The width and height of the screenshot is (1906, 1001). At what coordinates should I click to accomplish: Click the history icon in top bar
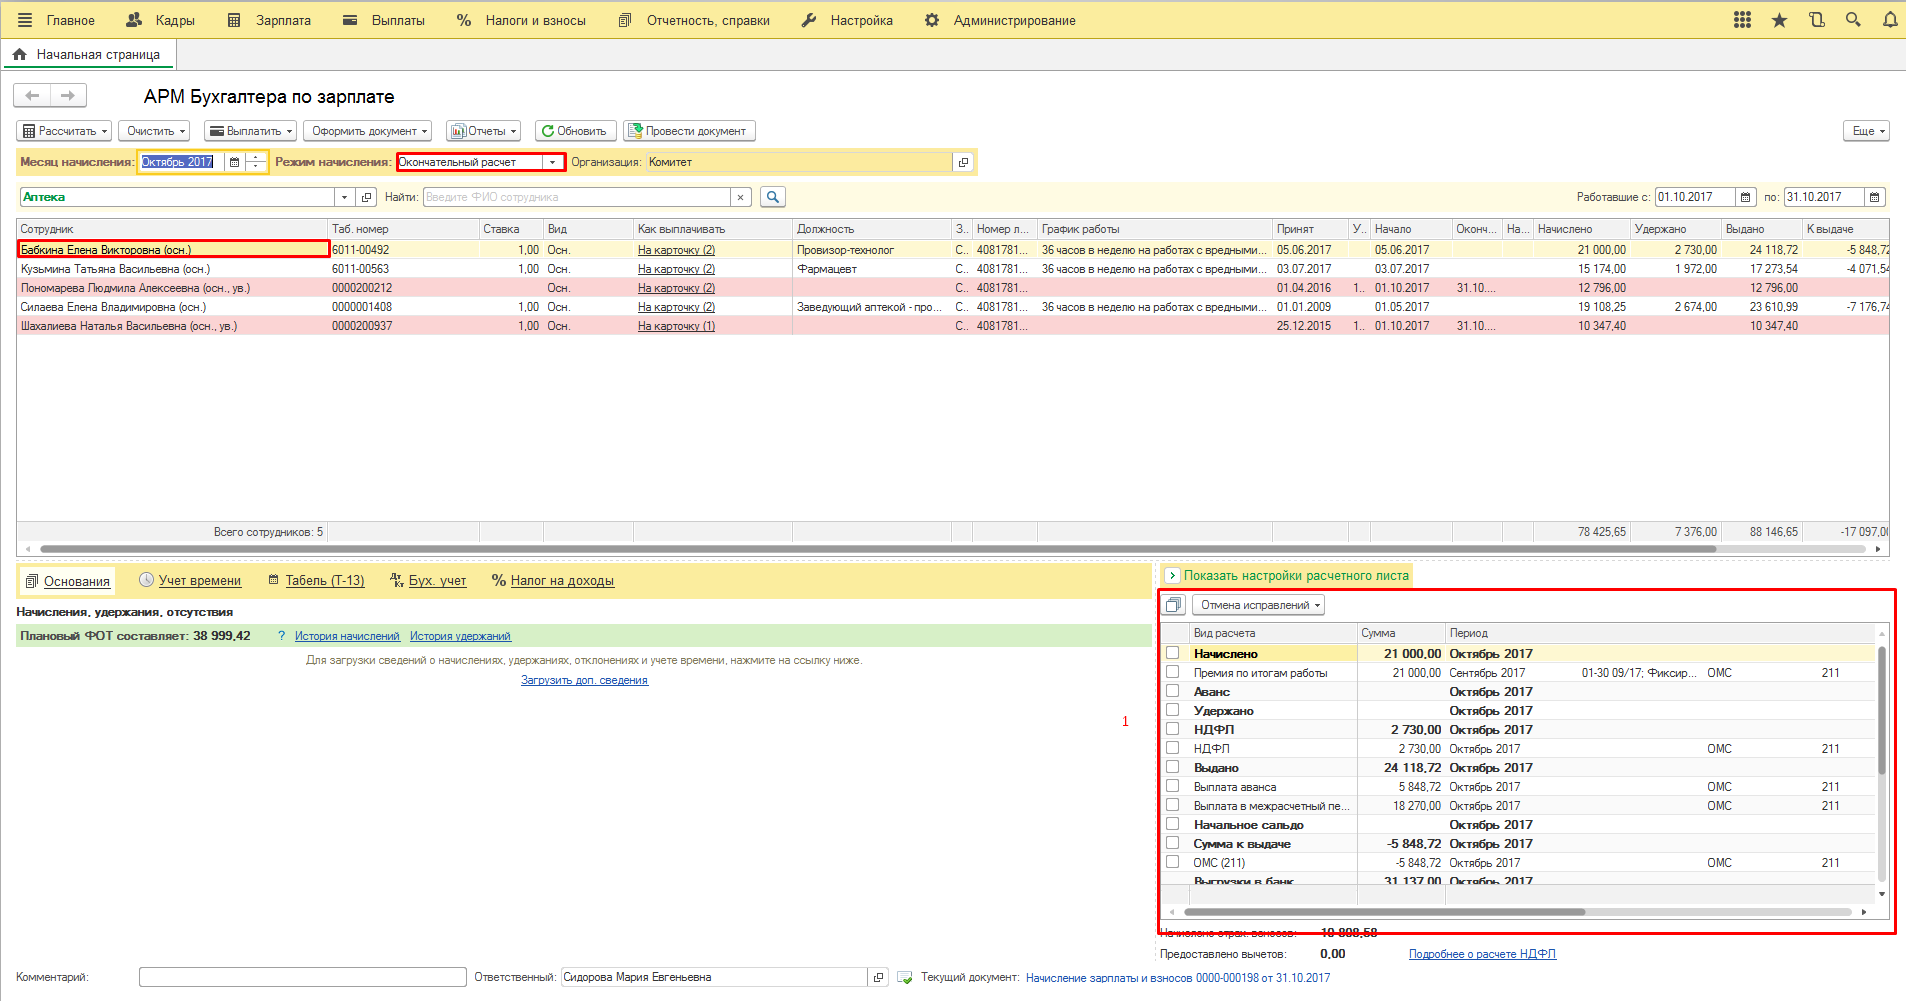click(1816, 20)
